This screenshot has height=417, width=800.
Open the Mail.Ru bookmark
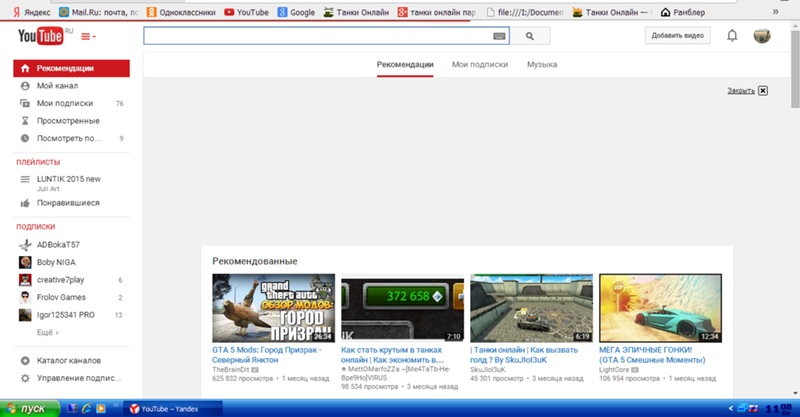[x=98, y=12]
